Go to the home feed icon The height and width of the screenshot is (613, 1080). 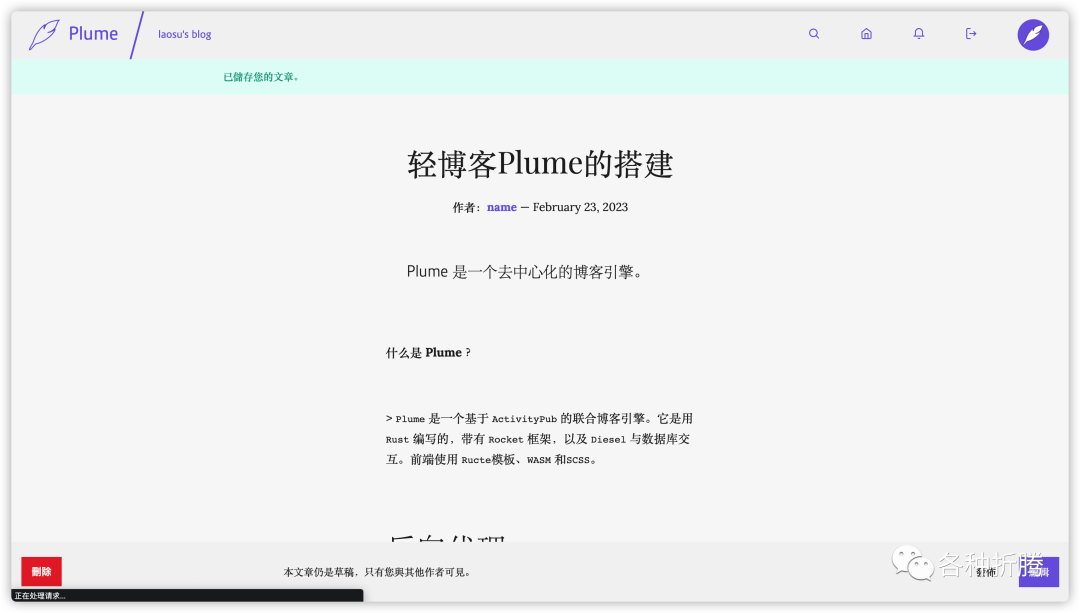coord(866,34)
